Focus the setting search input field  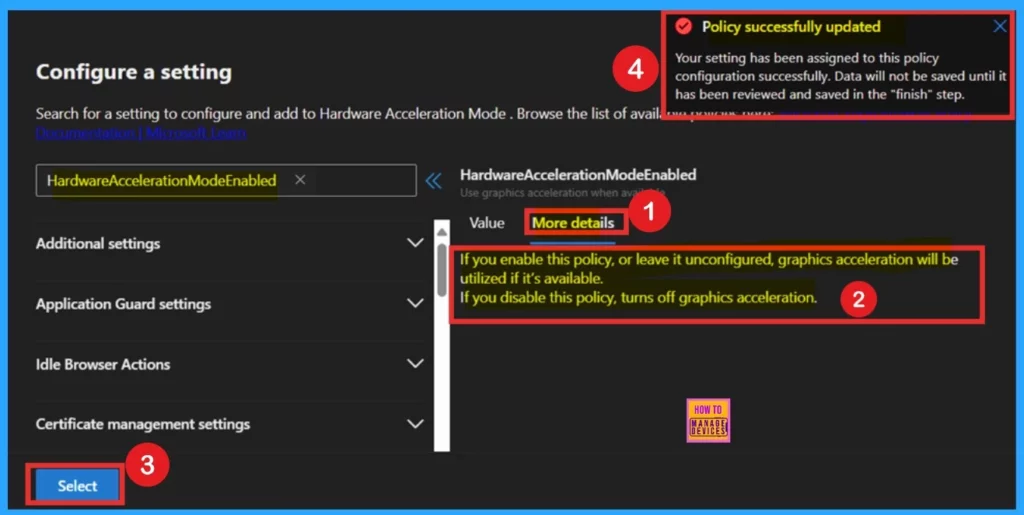pyautogui.click(x=226, y=180)
